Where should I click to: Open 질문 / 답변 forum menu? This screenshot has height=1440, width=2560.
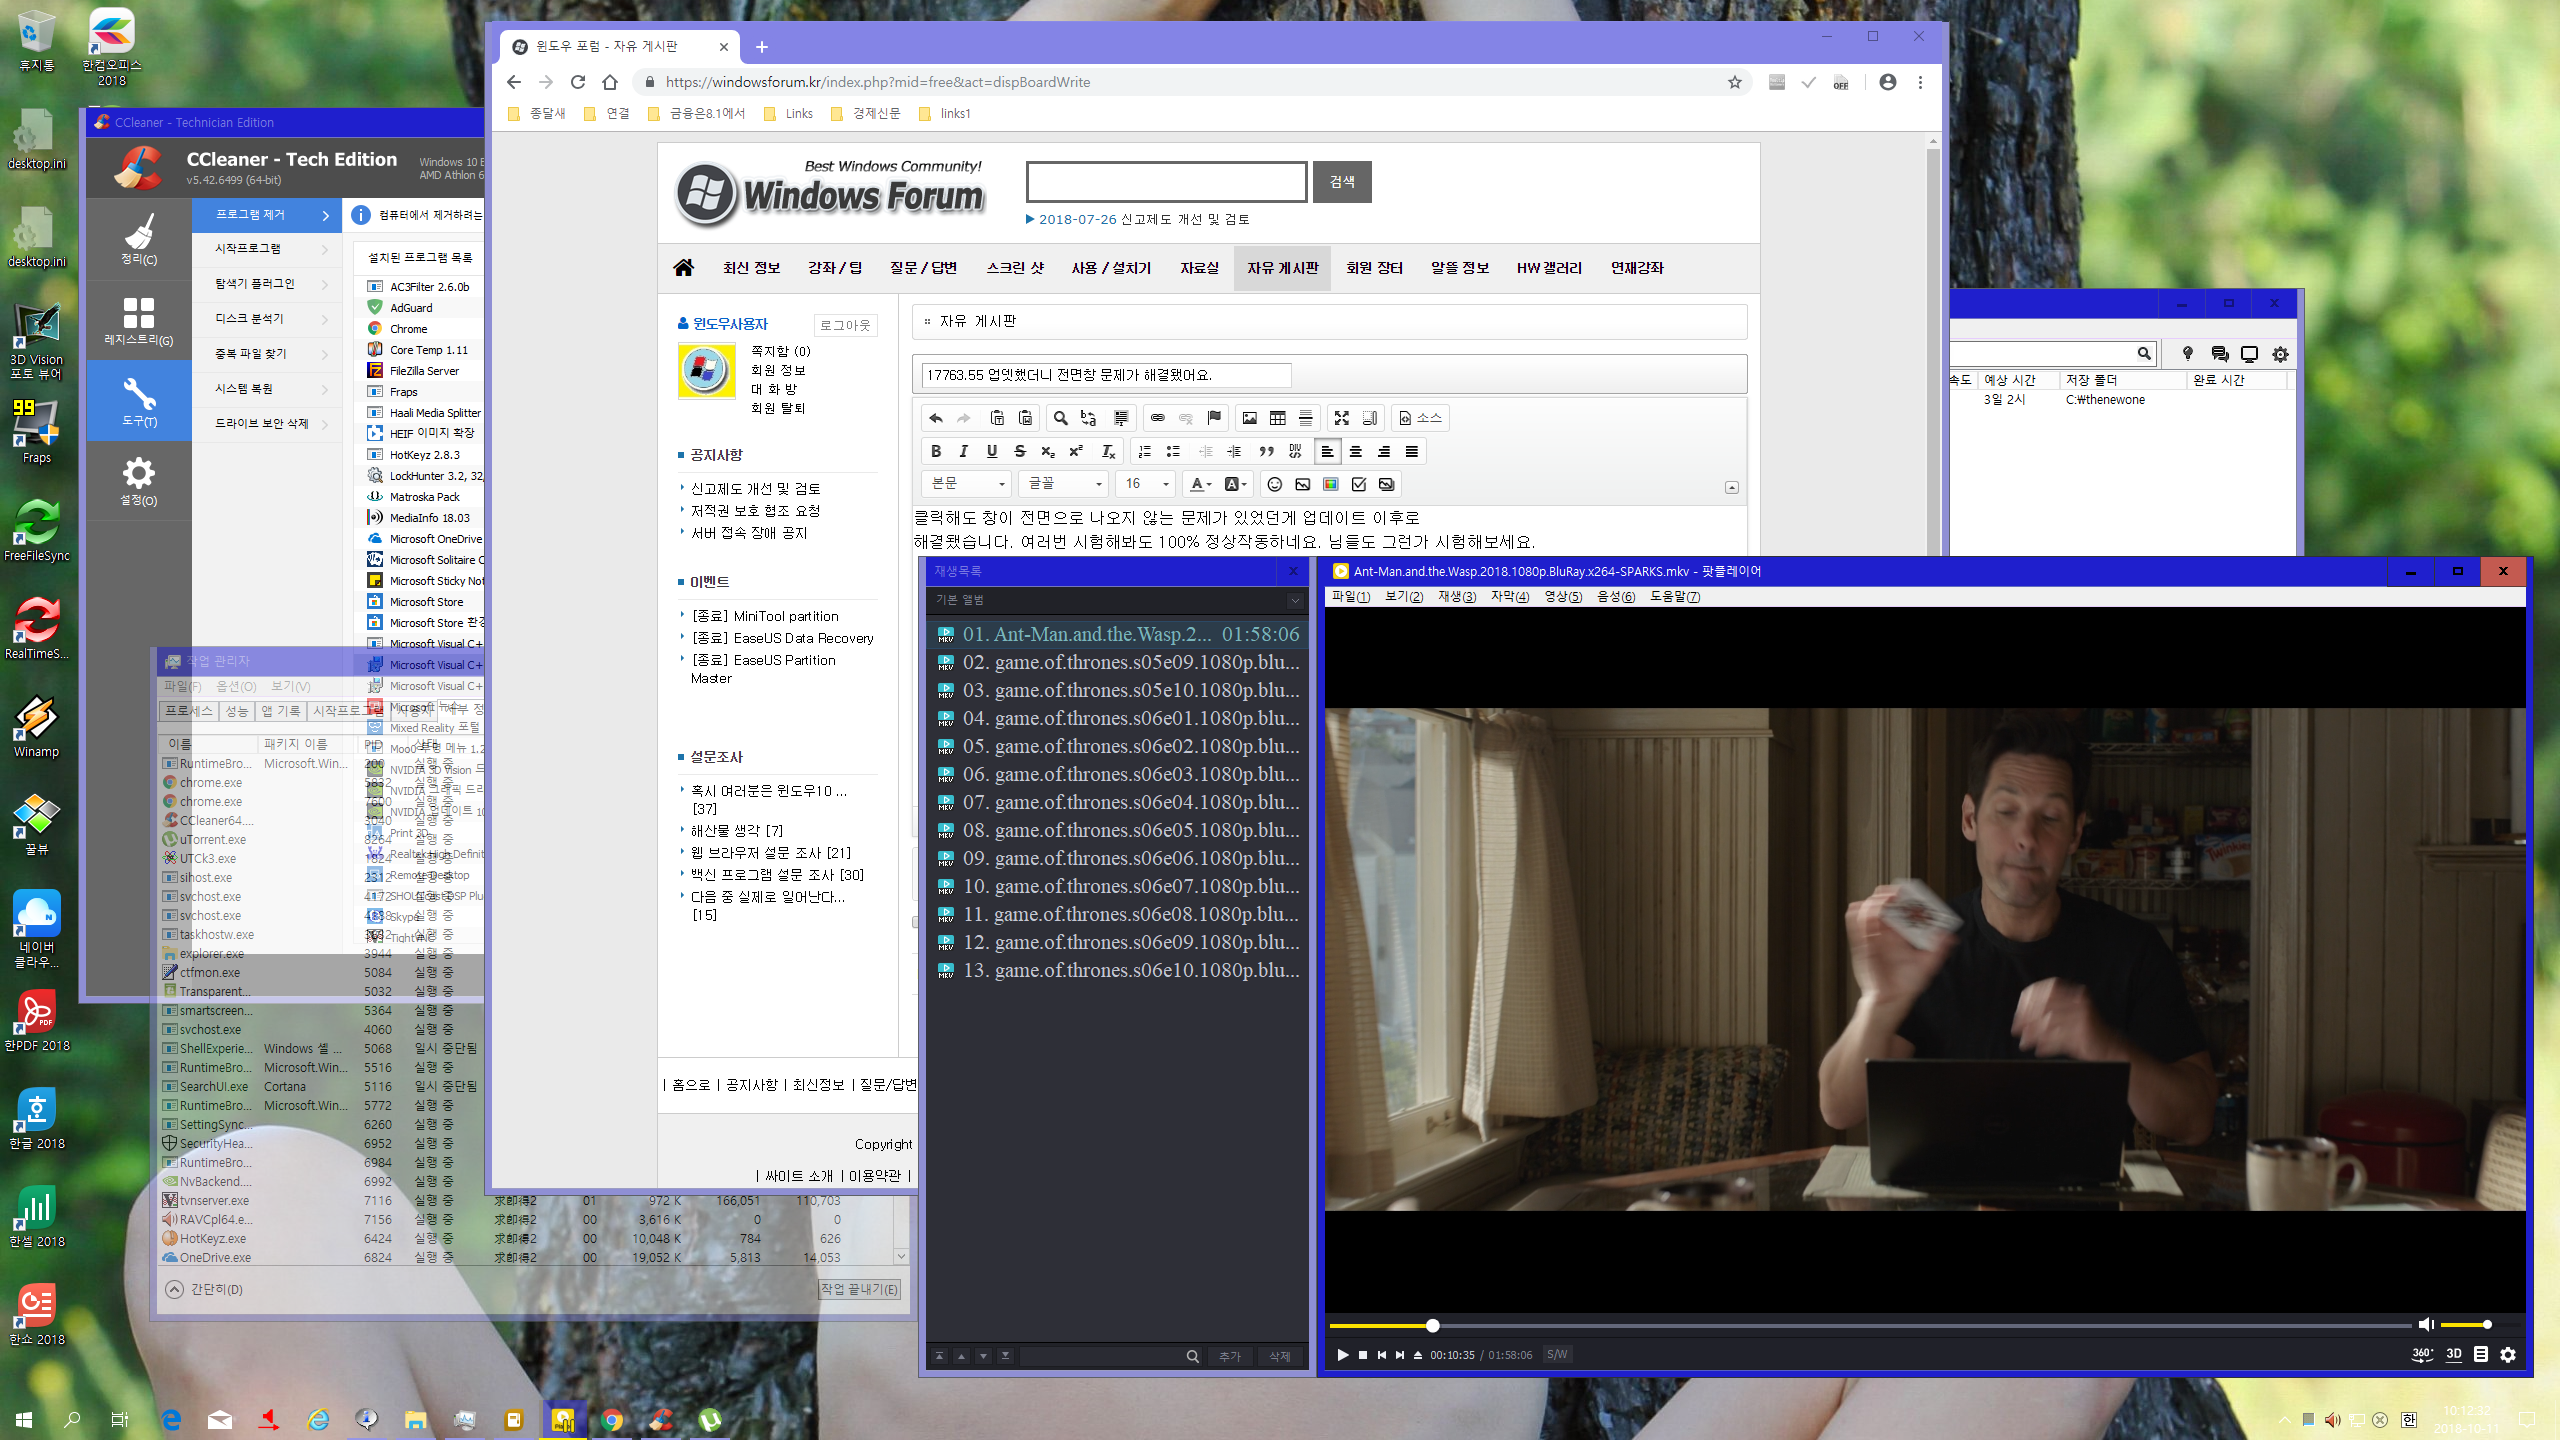tap(923, 268)
